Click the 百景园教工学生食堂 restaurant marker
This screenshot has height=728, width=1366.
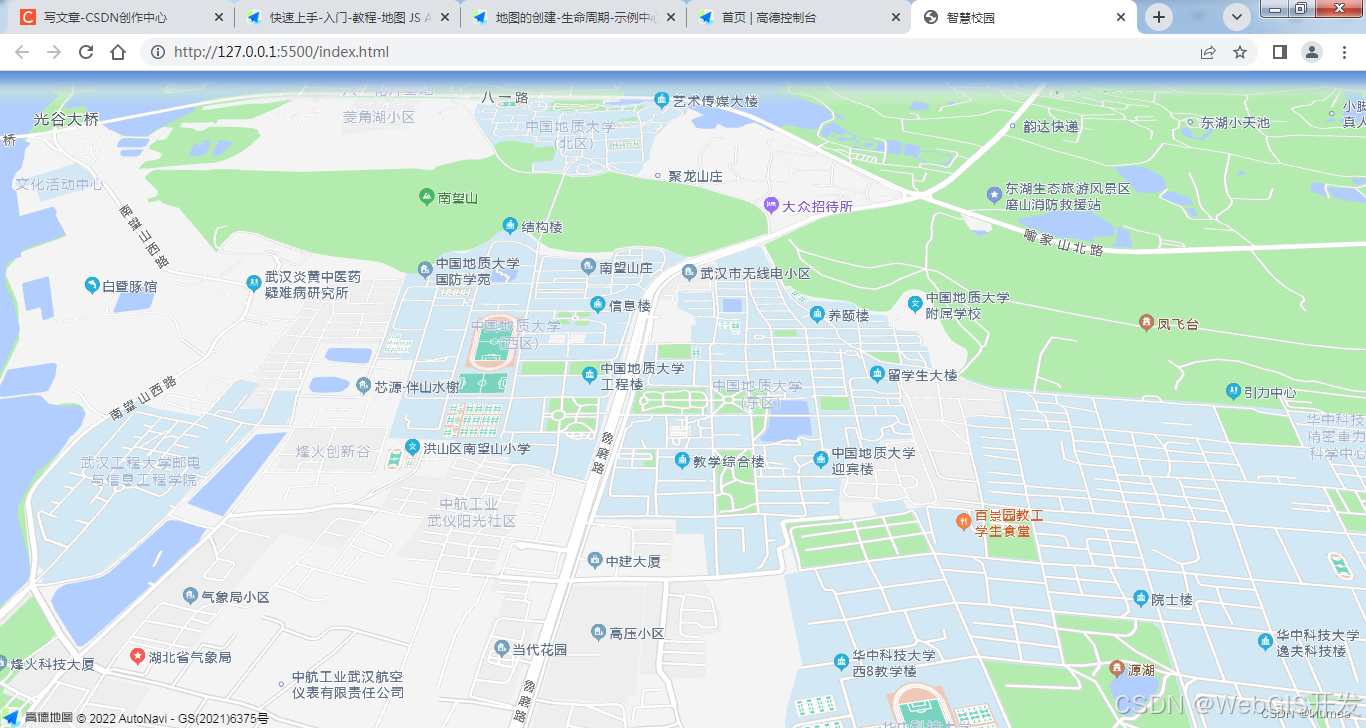pos(963,521)
